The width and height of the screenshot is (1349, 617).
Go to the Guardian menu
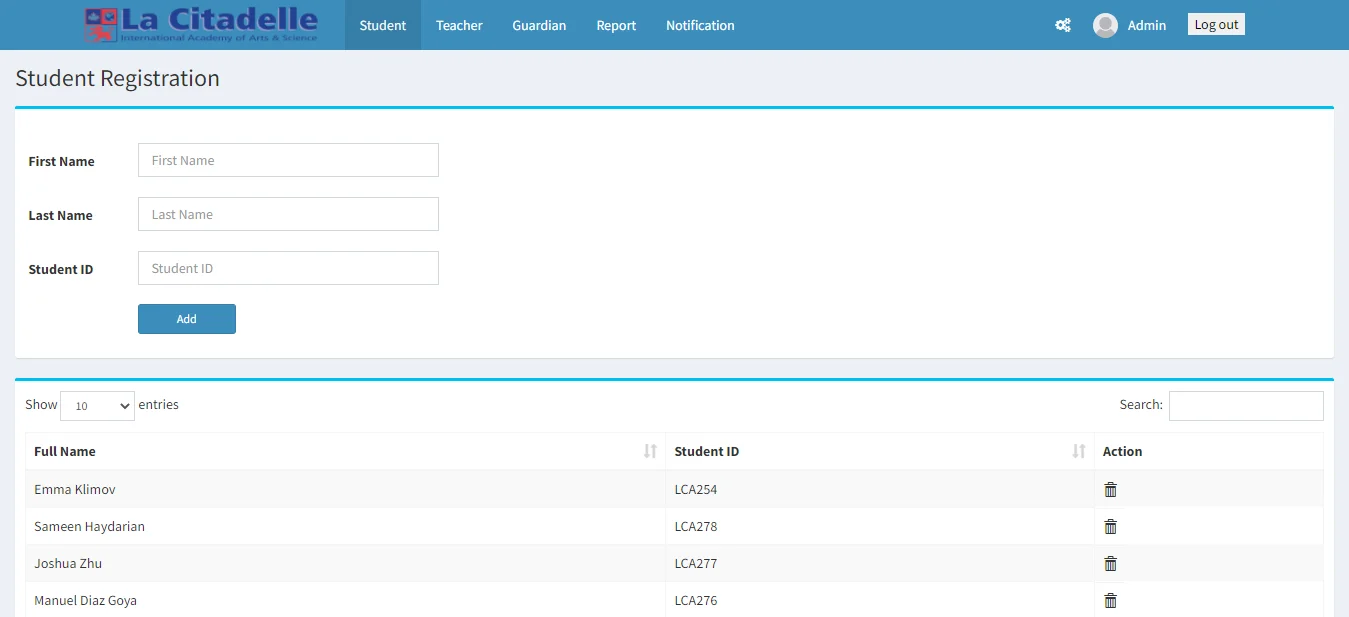[x=539, y=25]
